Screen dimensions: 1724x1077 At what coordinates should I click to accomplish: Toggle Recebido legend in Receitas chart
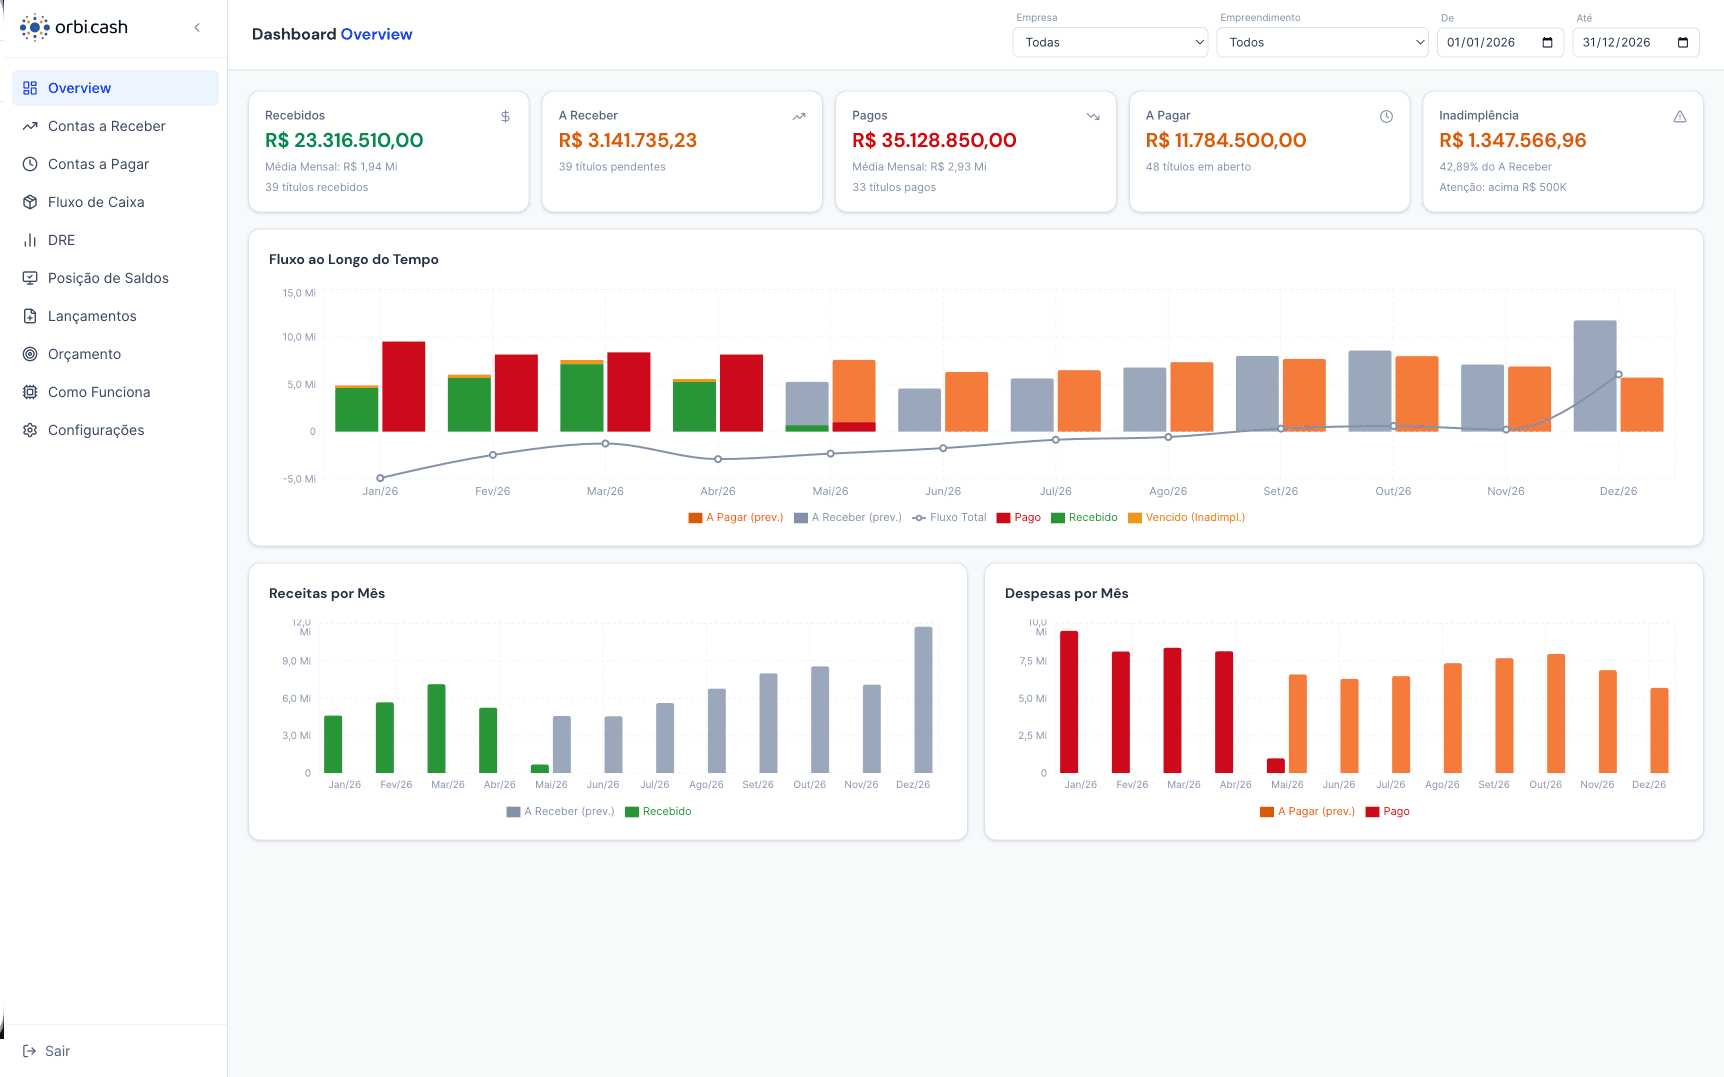click(x=658, y=812)
